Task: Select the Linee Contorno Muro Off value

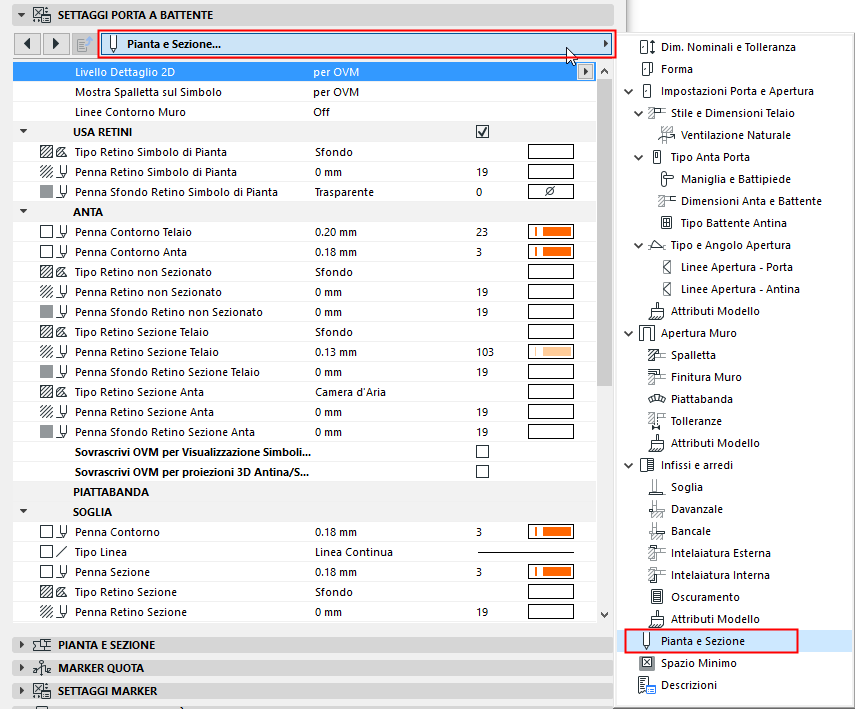Action: [321, 112]
